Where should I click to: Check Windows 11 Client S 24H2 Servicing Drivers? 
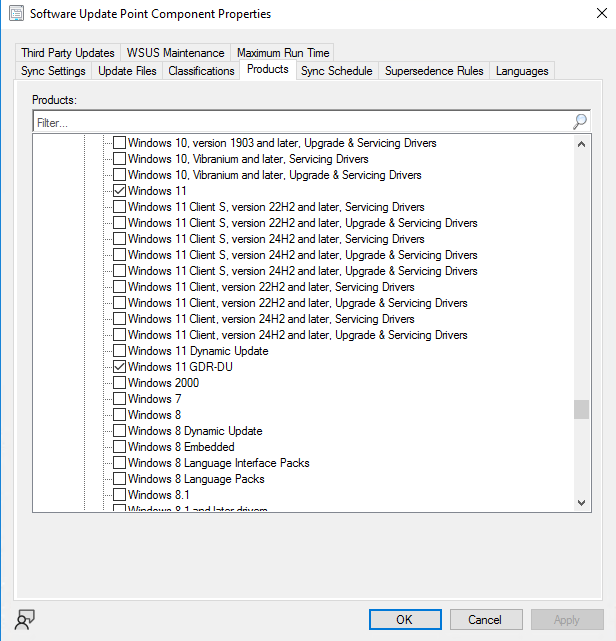(119, 239)
